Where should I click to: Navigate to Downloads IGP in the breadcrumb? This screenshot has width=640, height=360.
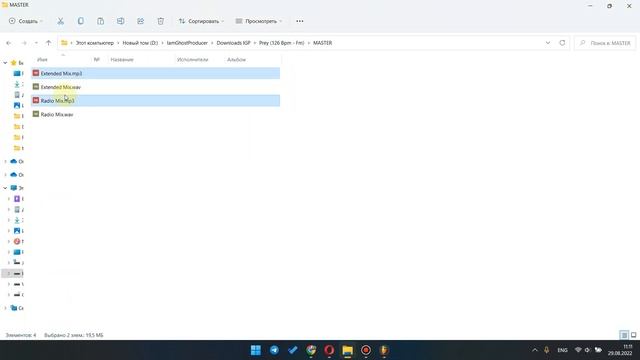(233, 43)
